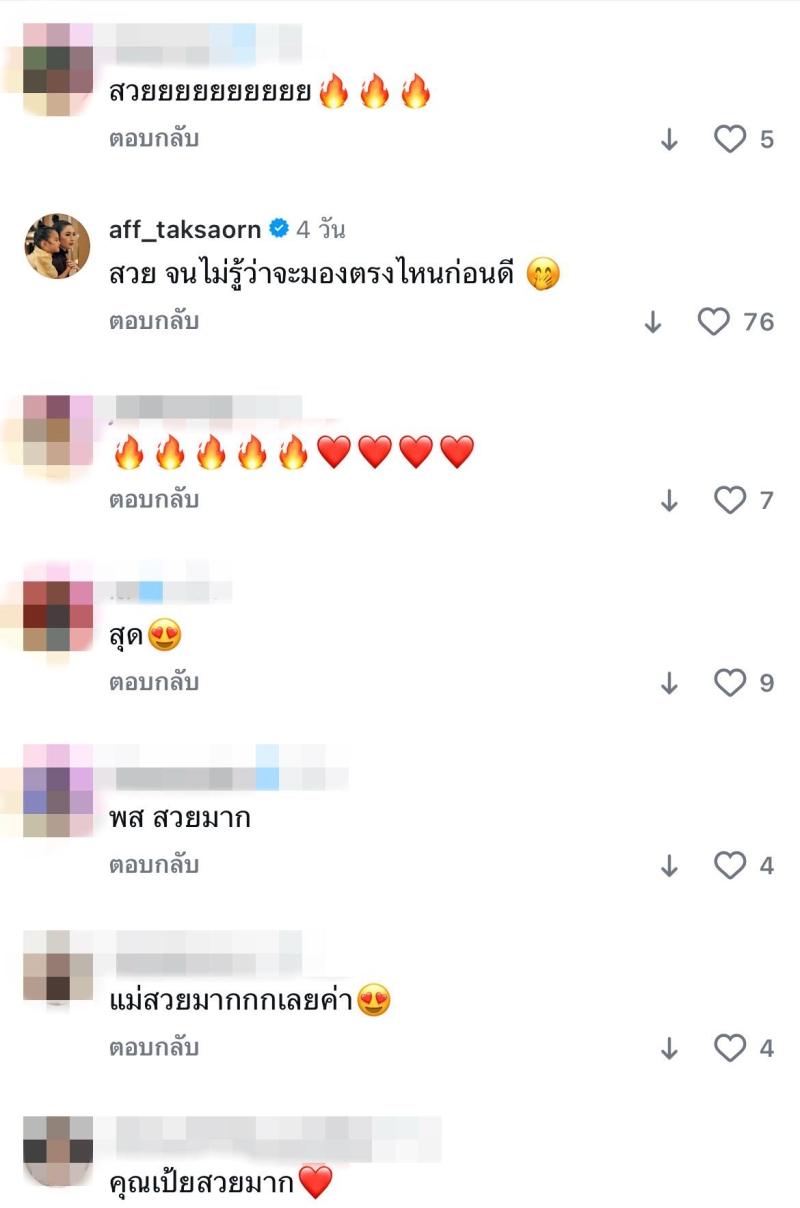Downvote the "แม่สวยมากกกเลยค่า" comment
Screen dimensions: 800x1208
[670, 1049]
